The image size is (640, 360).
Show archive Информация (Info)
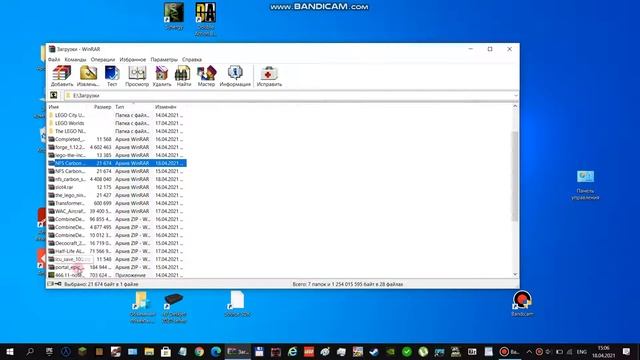click(x=235, y=76)
